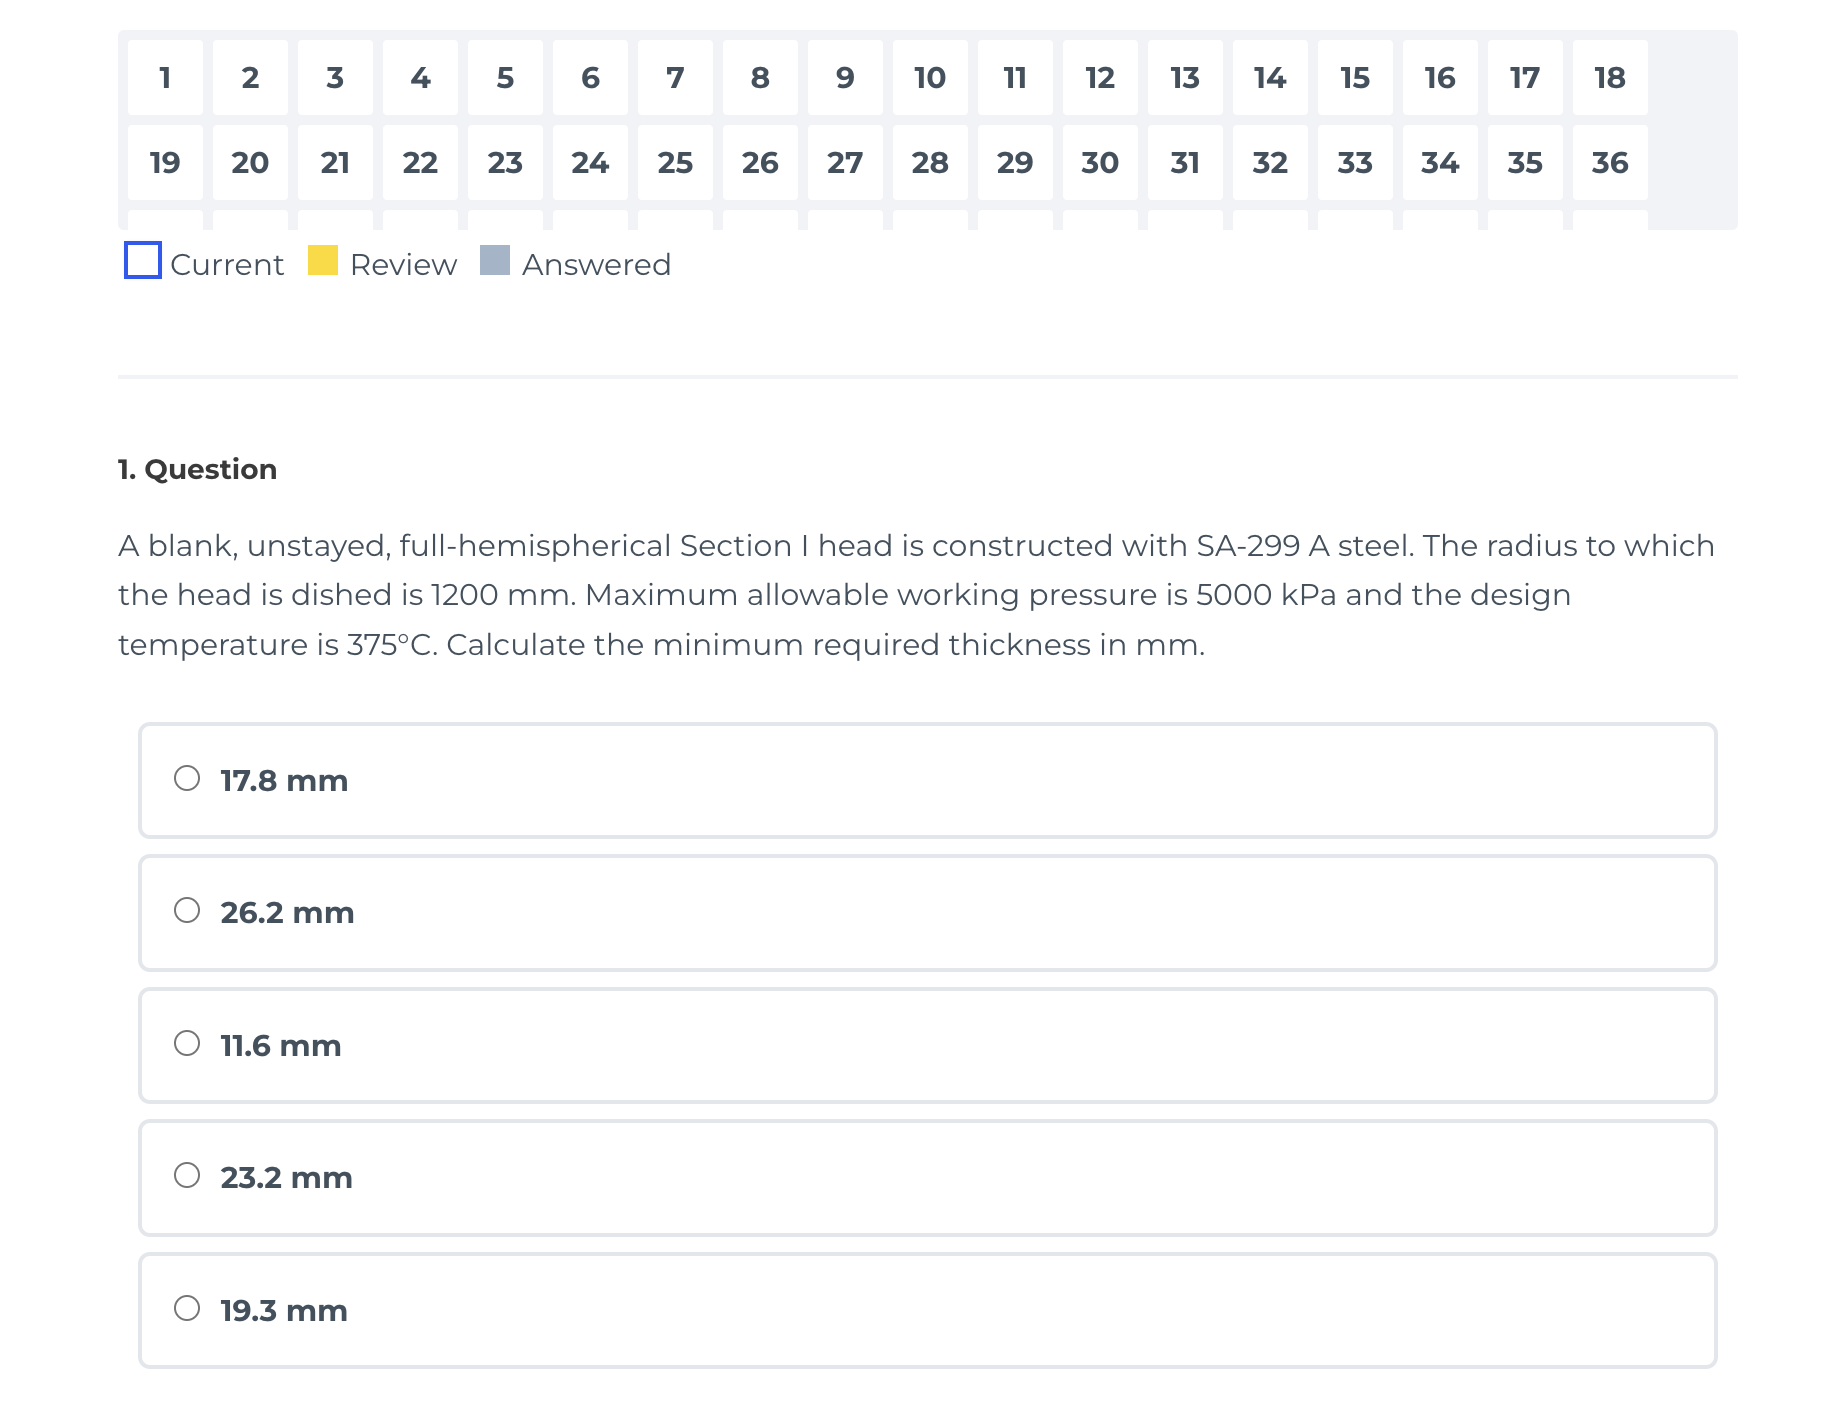Viewport: 1846px width, 1412px height.
Task: Go to question 36
Action: tap(1610, 163)
